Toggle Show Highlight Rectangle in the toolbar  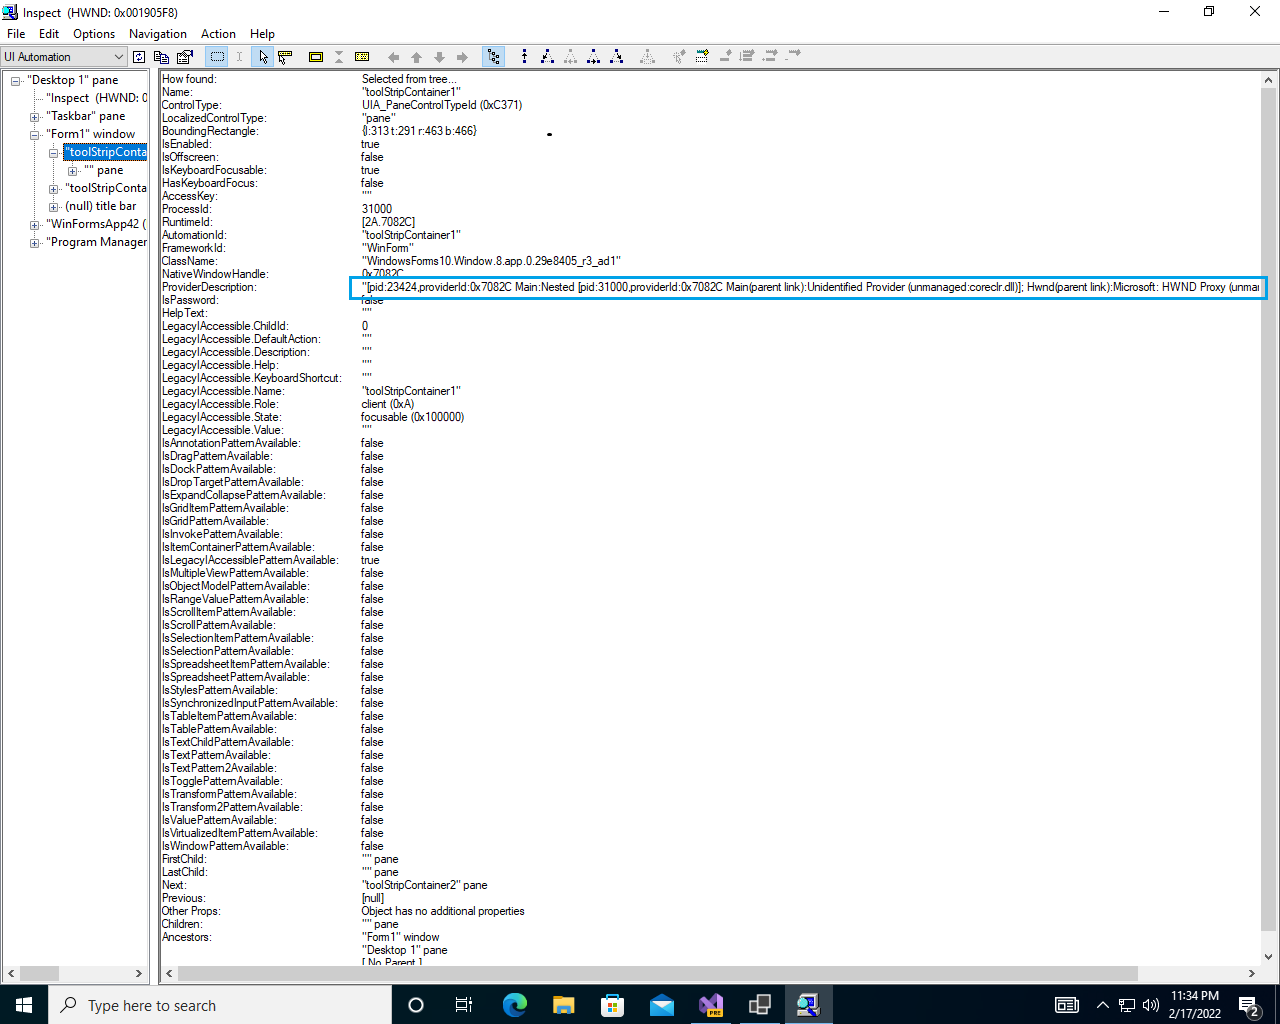coord(217,57)
